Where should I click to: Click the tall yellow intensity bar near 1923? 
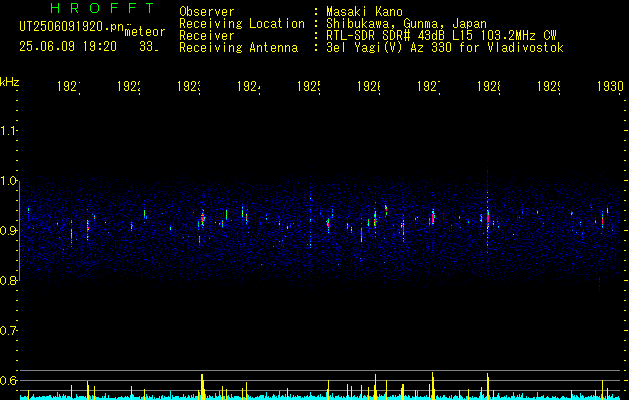[x=202, y=387]
